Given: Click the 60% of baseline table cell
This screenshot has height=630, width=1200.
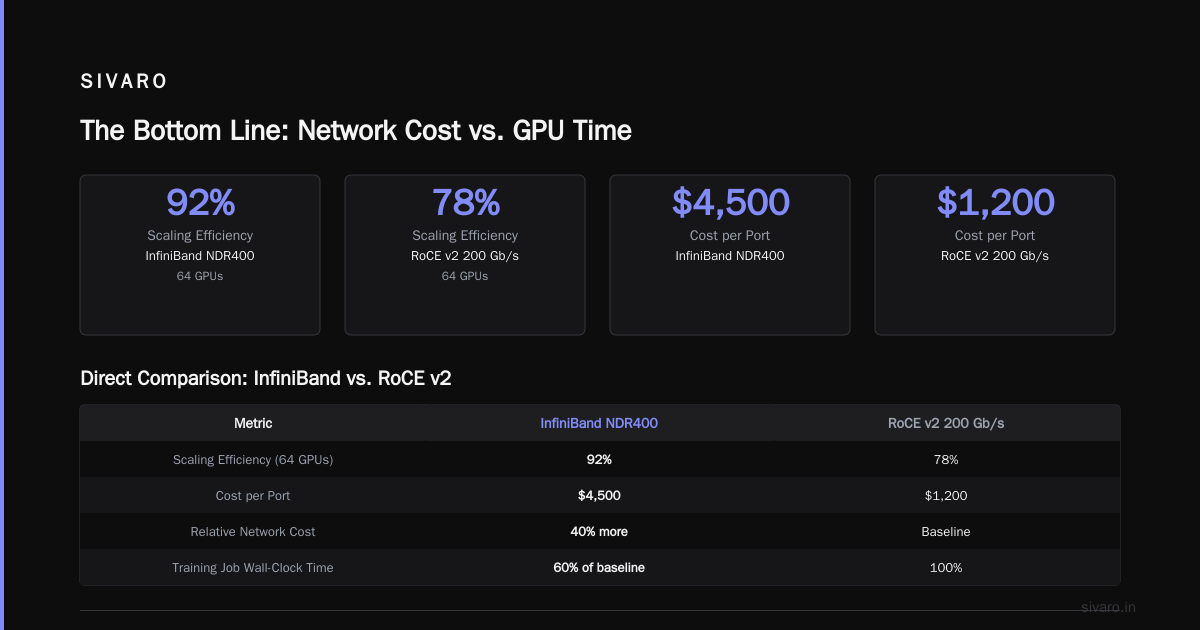Looking at the screenshot, I should click(x=599, y=568).
